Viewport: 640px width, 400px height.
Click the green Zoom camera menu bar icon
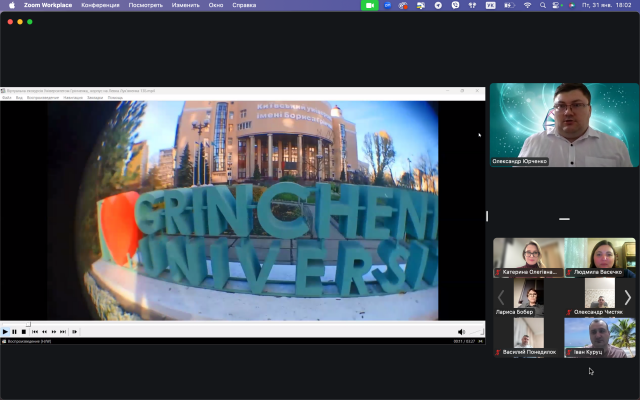click(x=370, y=5)
